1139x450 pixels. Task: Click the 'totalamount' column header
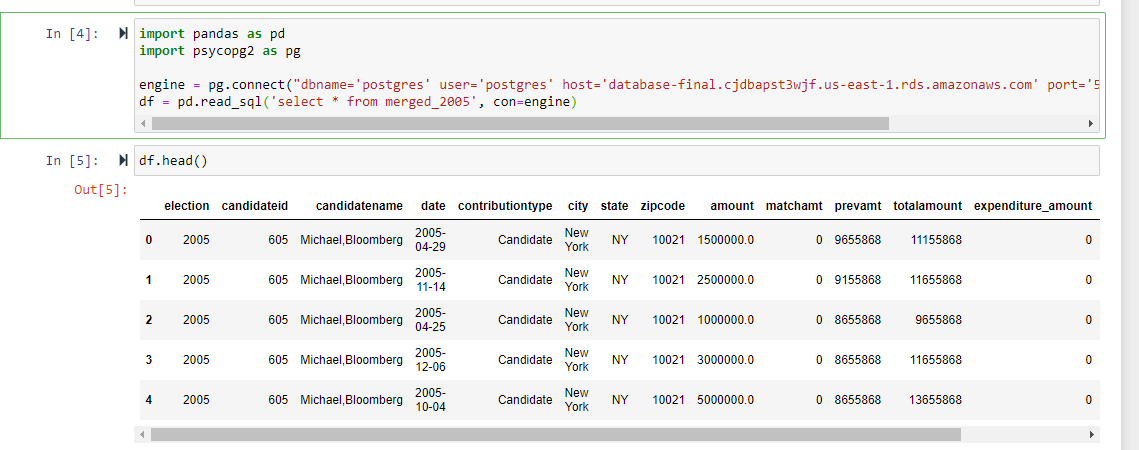click(928, 206)
